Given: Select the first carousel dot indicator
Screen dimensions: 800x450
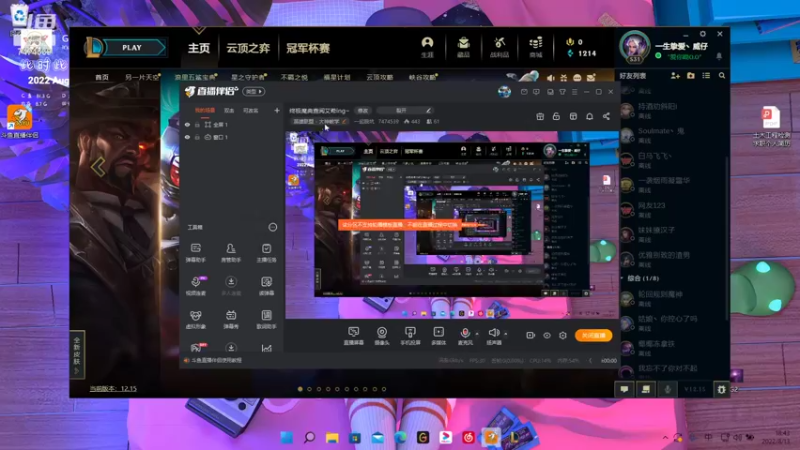Looking at the screenshot, I should tap(300, 389).
